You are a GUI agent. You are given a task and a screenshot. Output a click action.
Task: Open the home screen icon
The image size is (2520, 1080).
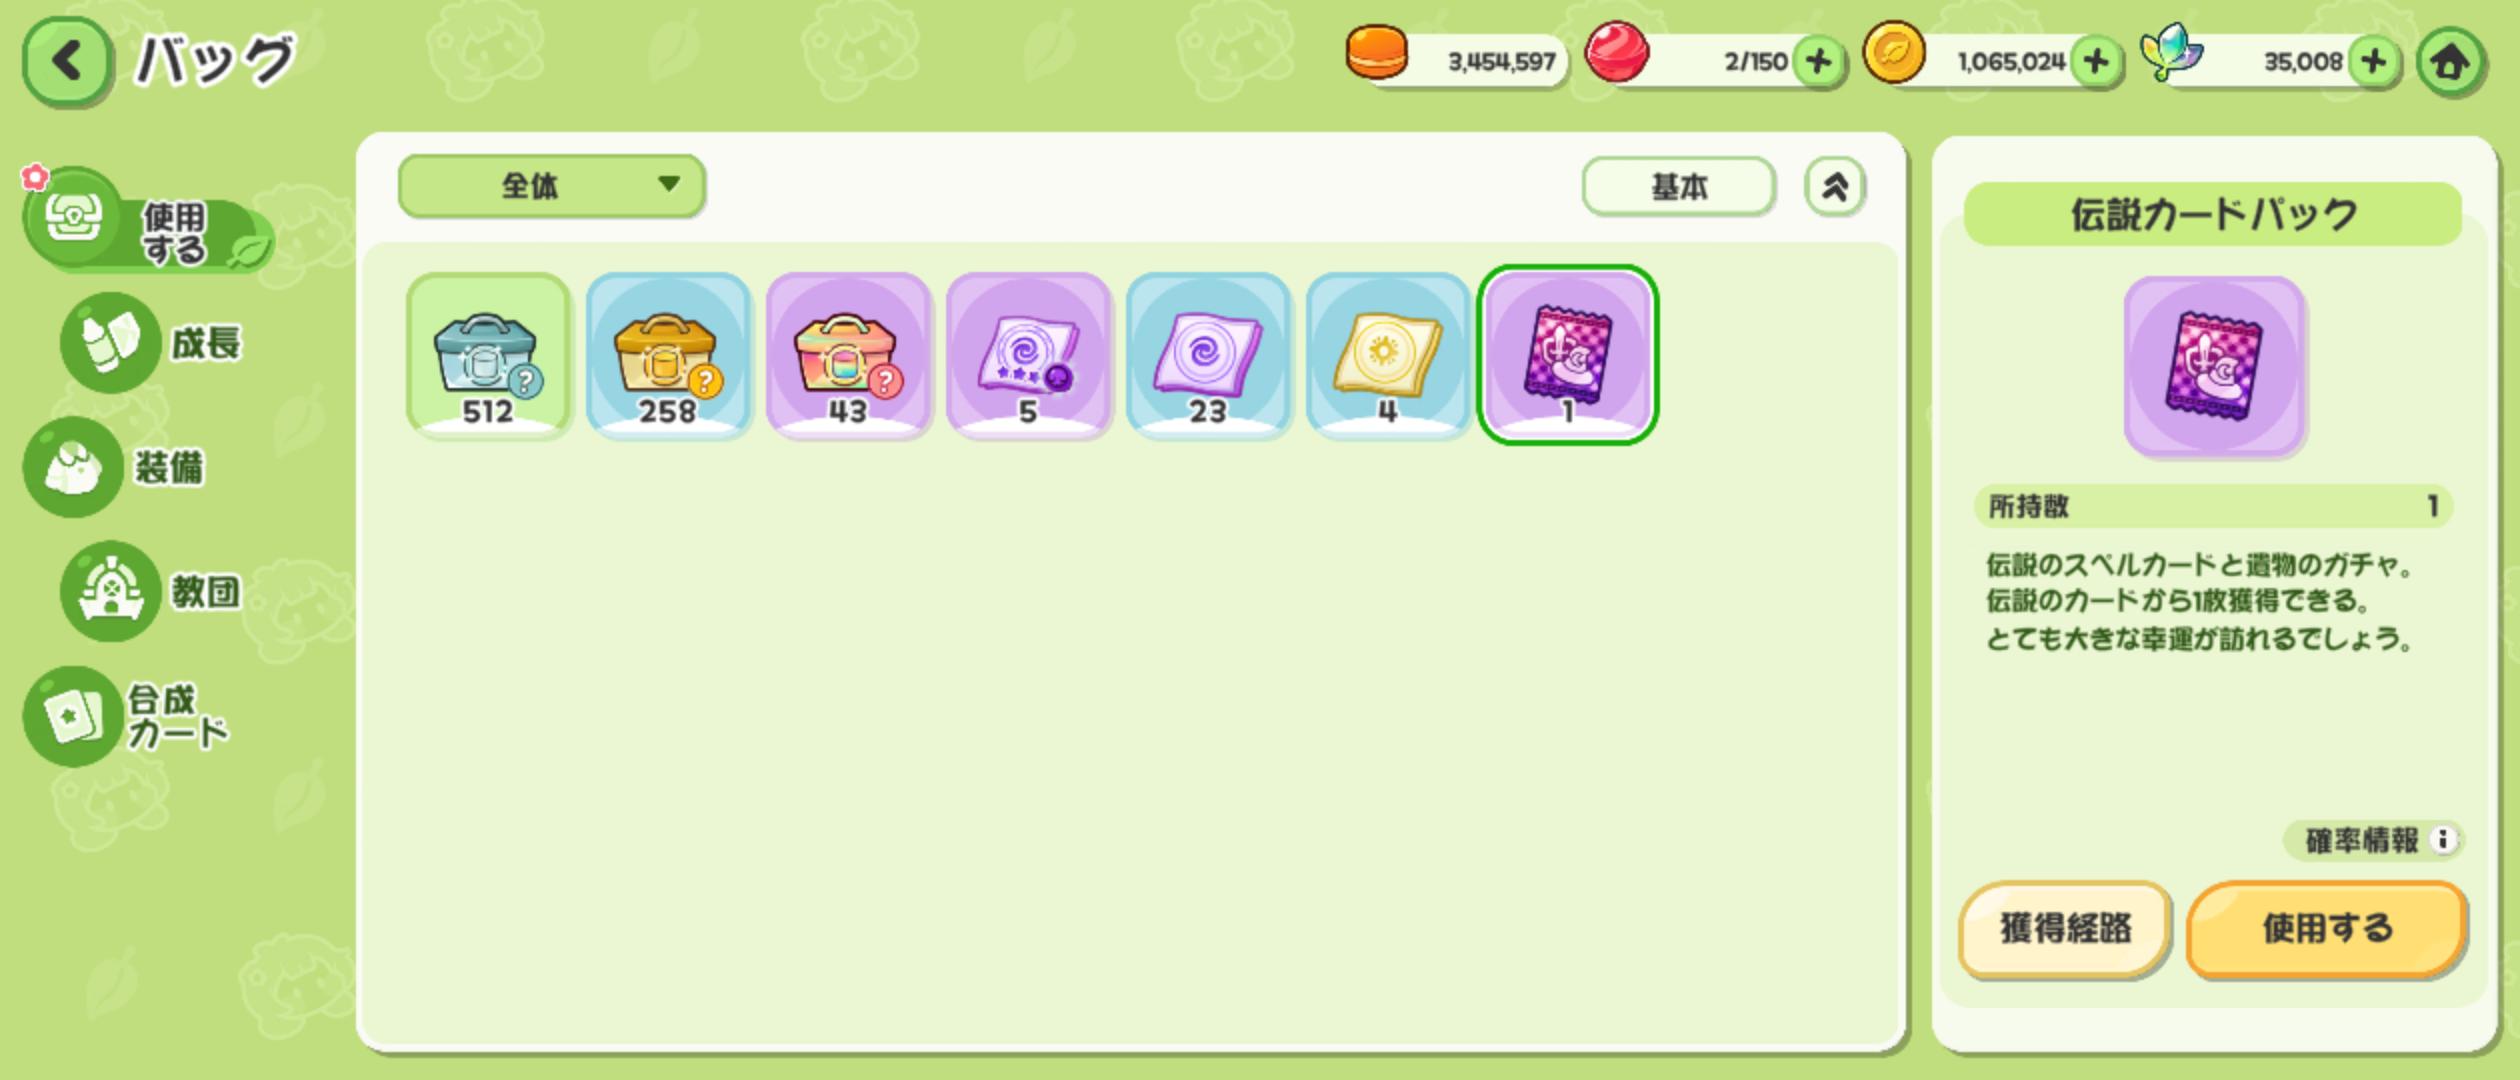click(x=2450, y=63)
